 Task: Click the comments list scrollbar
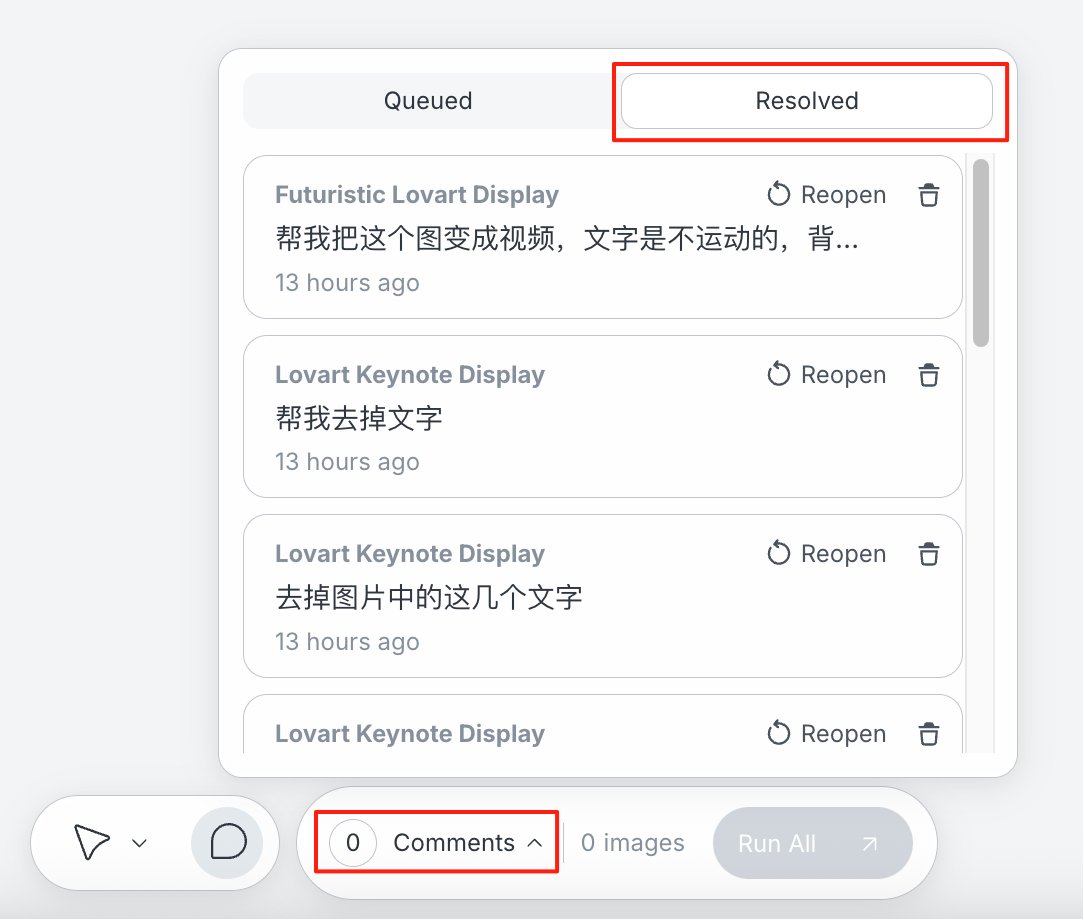click(980, 253)
